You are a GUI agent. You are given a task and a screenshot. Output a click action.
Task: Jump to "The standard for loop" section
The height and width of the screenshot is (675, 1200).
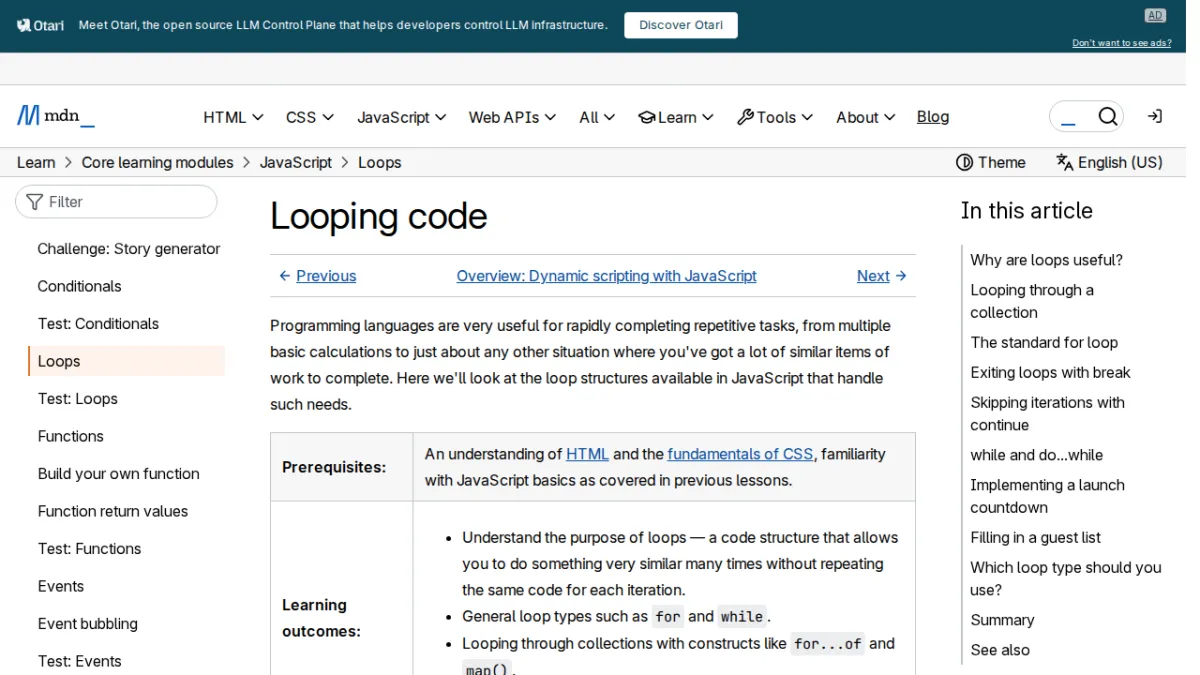tap(1044, 342)
